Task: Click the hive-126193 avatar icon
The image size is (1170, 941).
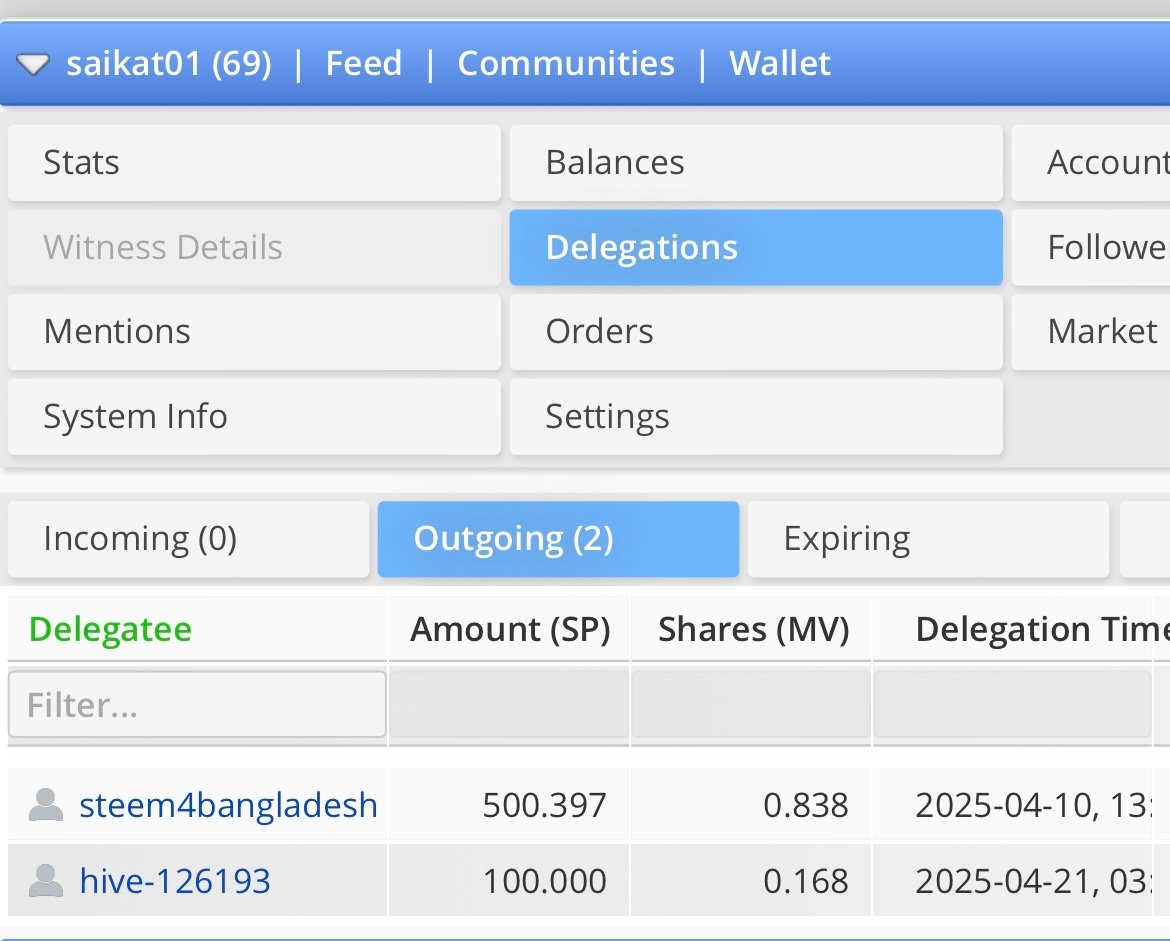Action: 46,881
